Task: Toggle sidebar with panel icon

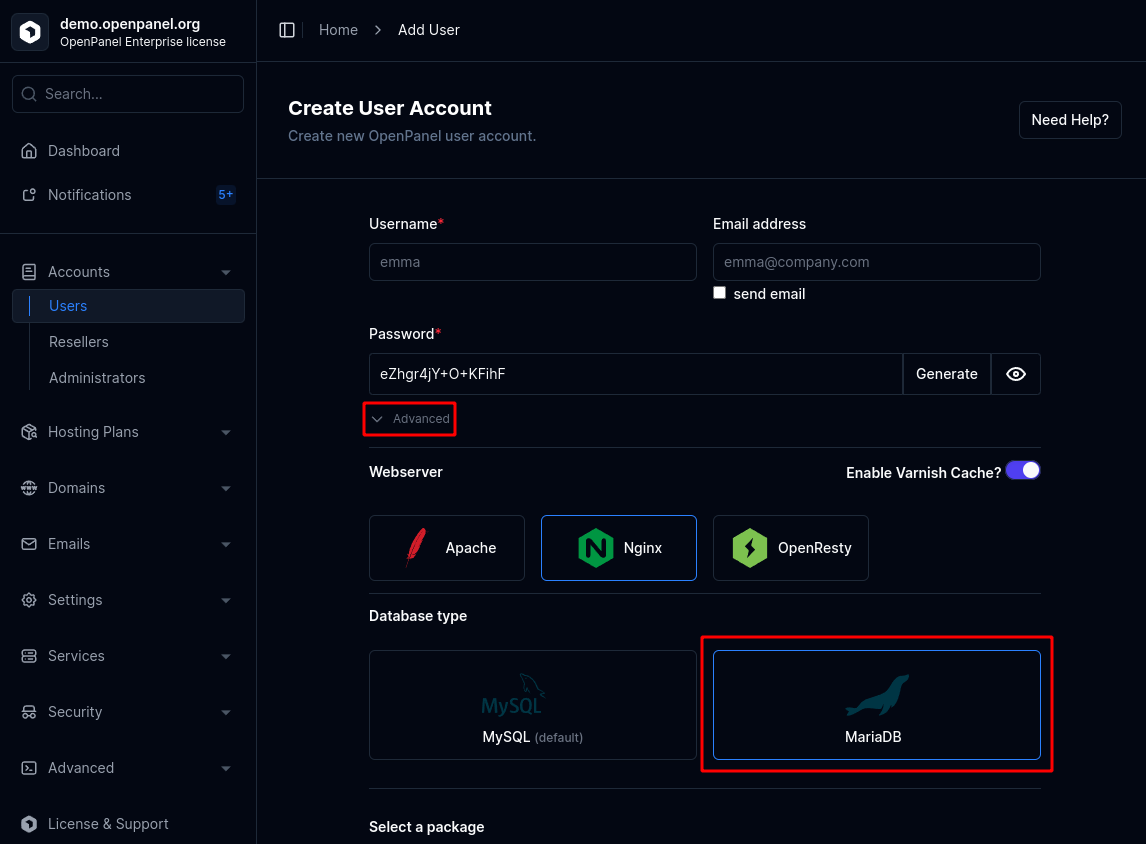Action: 287,30
